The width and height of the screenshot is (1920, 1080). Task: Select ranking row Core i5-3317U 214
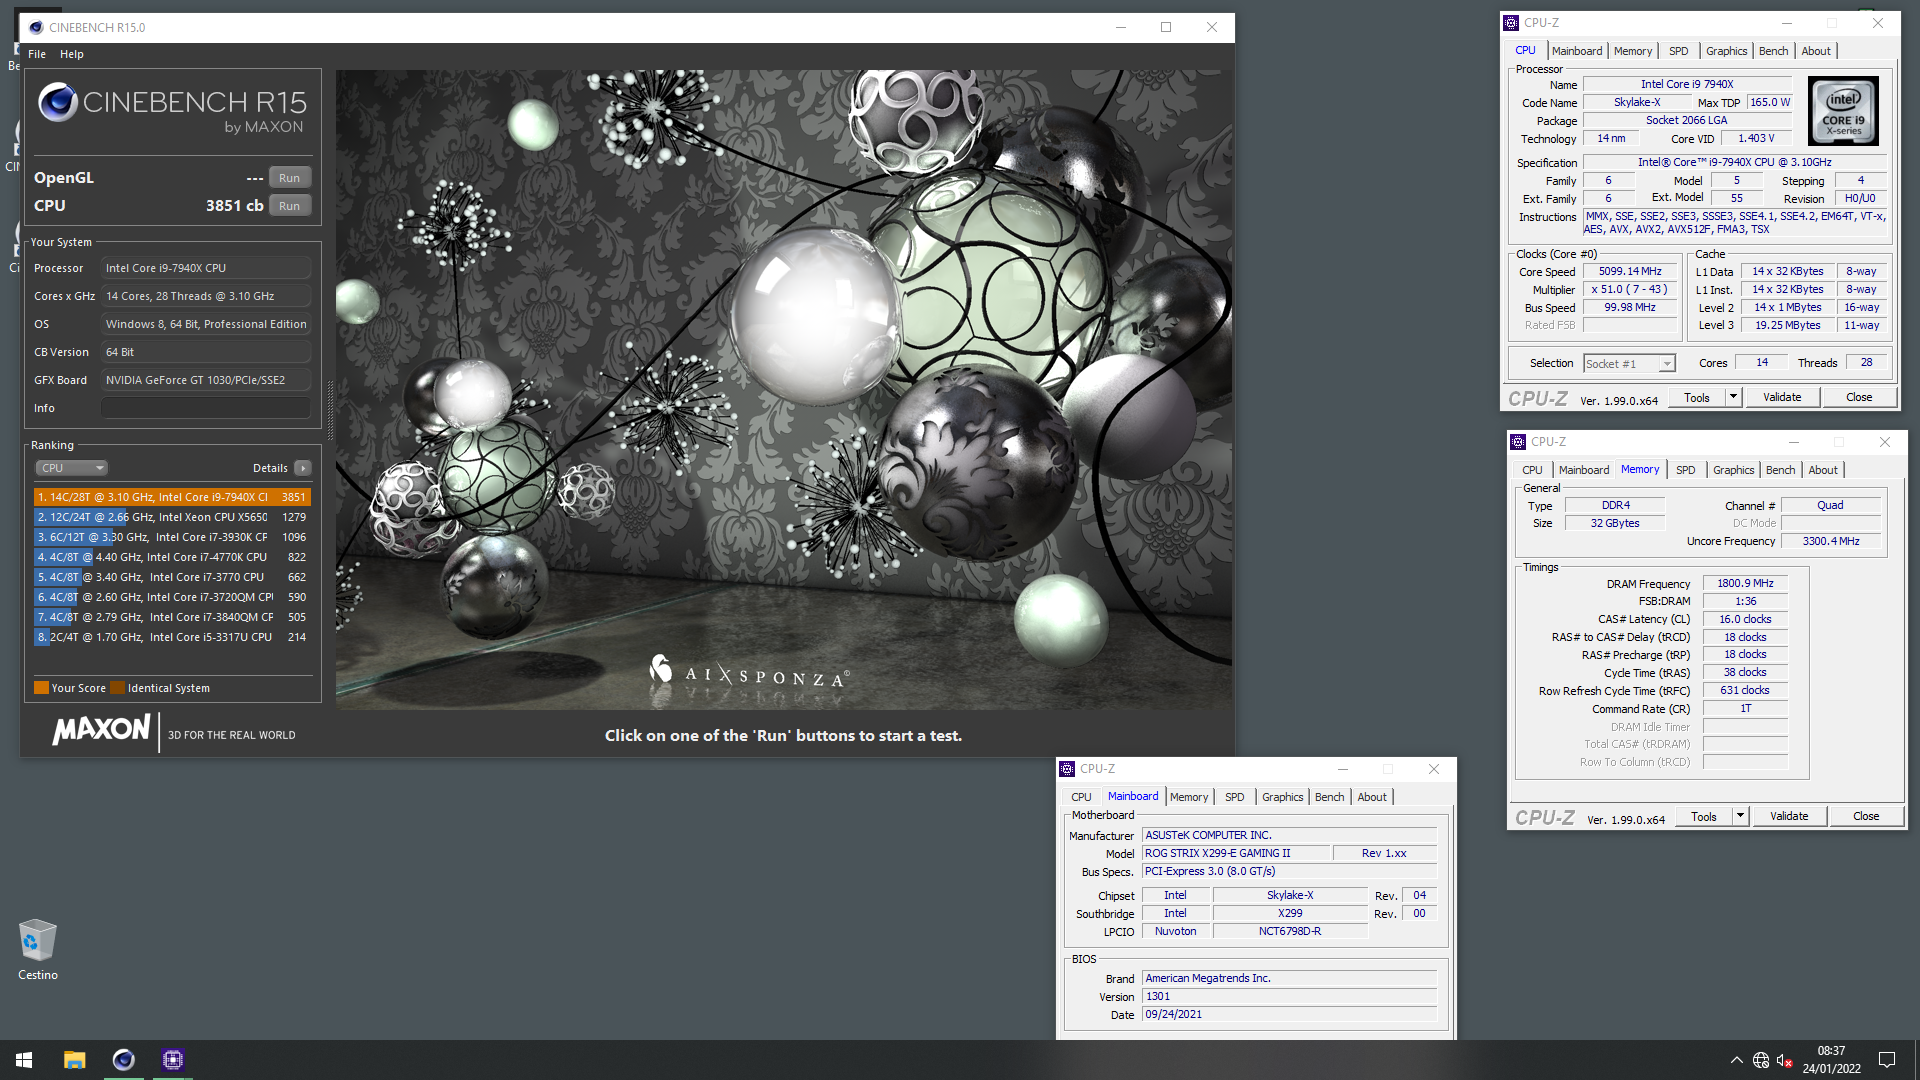(172, 637)
